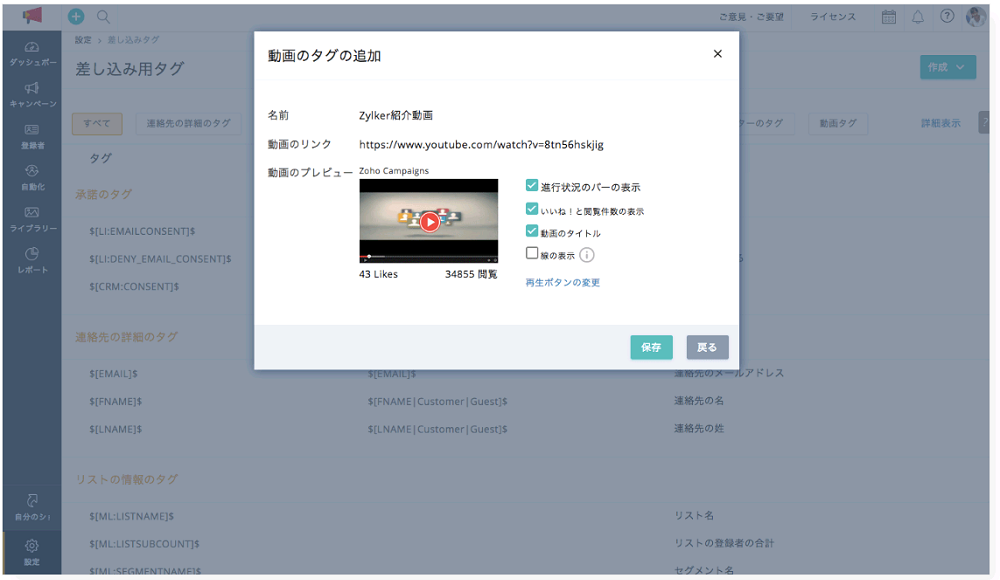Select the 動画タグ tab
This screenshot has height=580, width=1000.
(x=838, y=123)
